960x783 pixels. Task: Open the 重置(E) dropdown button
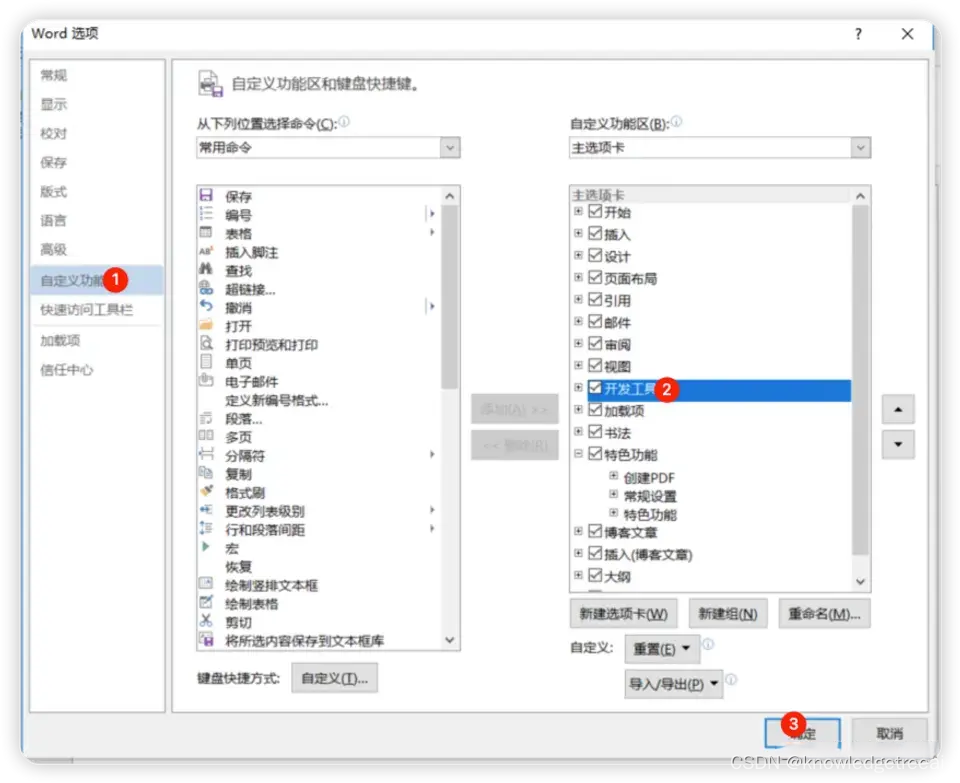[662, 648]
